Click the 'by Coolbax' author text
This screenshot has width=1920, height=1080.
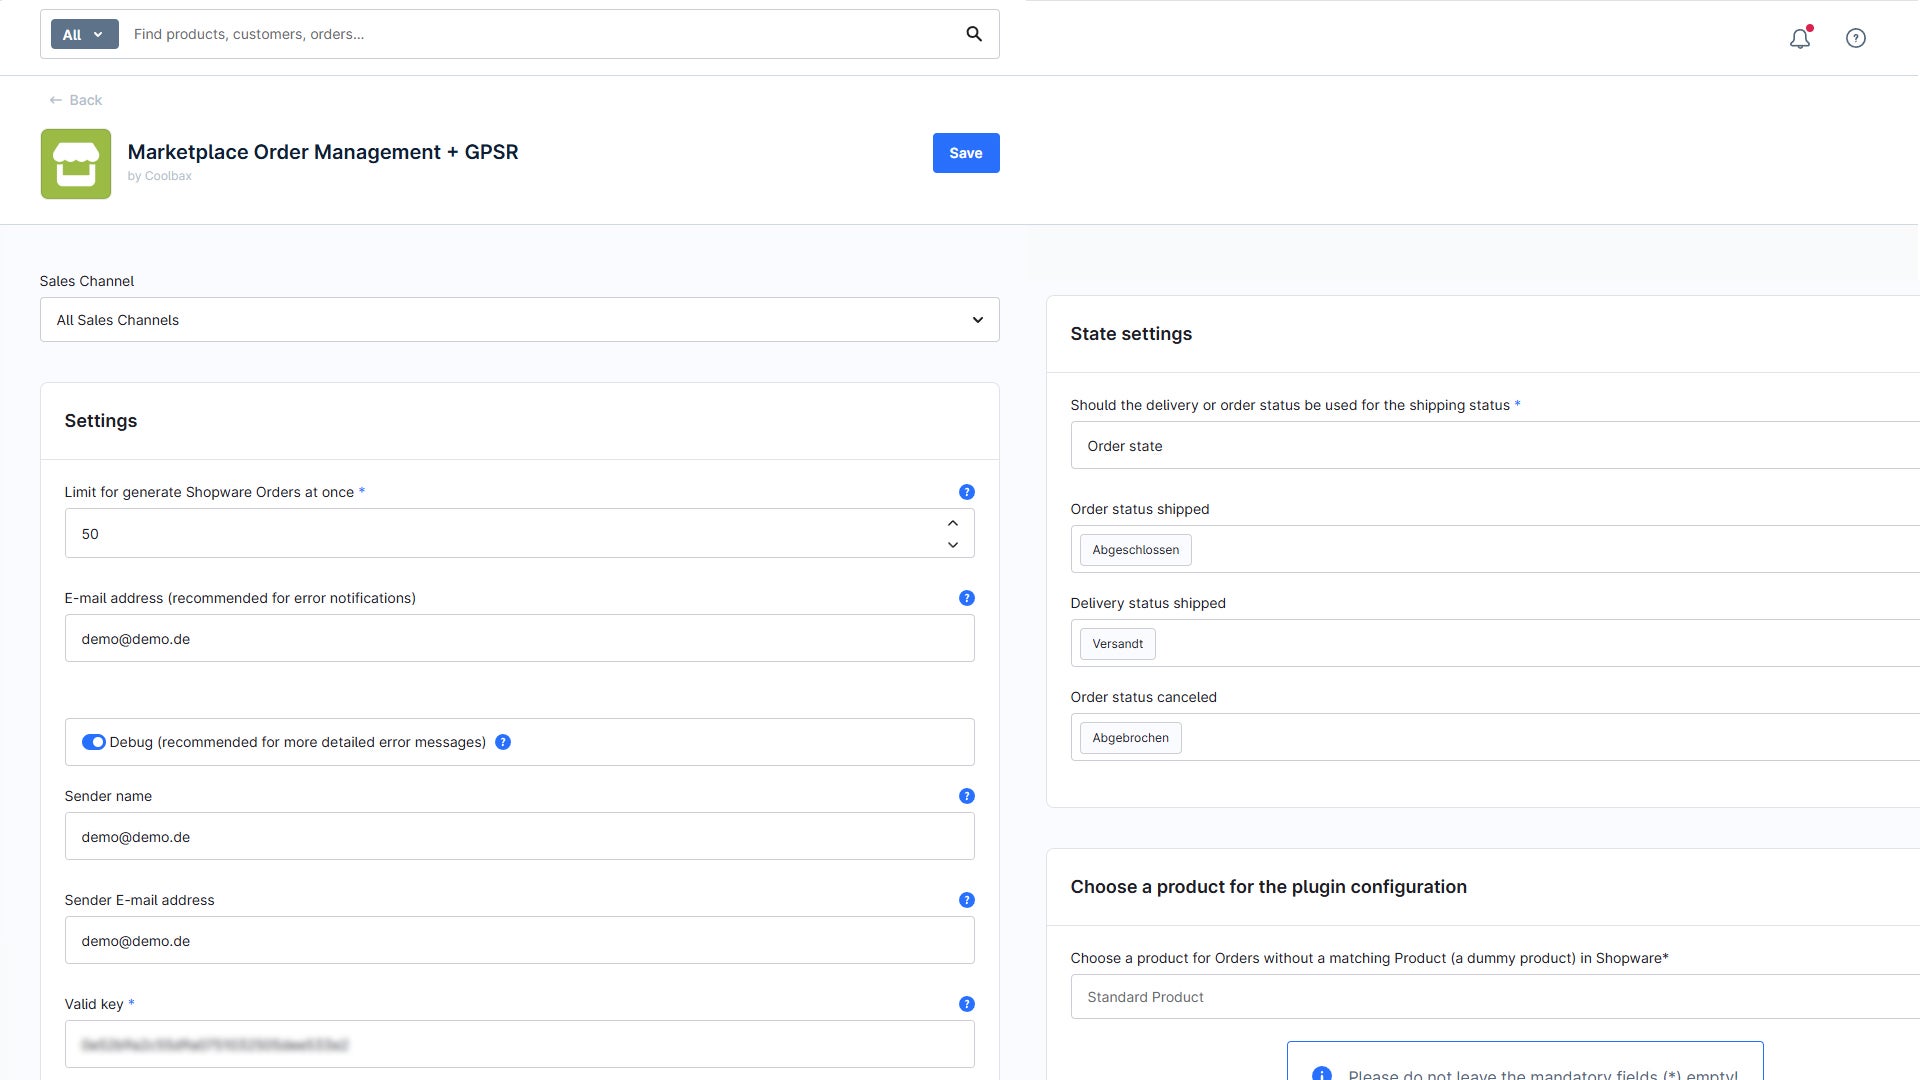159,176
